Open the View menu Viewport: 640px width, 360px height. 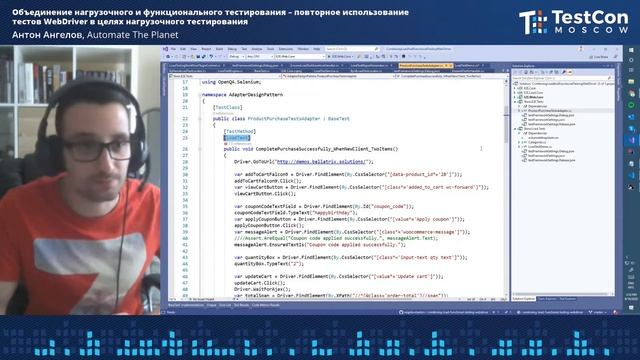click(x=193, y=49)
